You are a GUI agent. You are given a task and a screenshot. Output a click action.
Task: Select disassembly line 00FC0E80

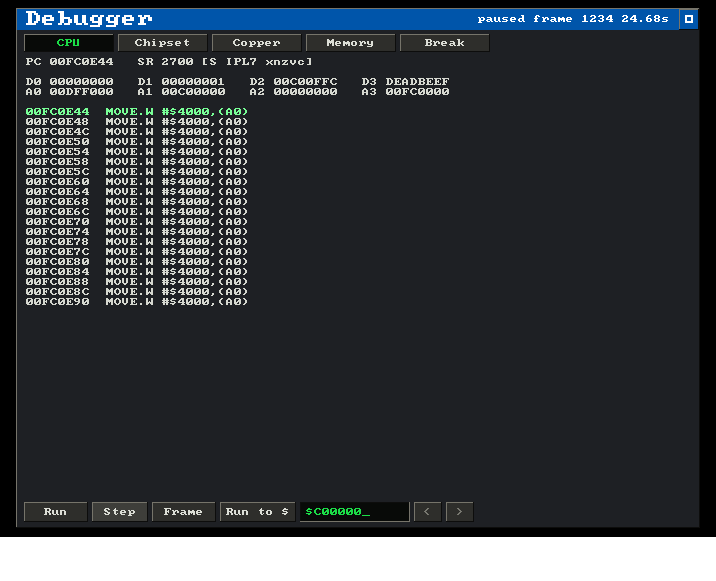pyautogui.click(x=137, y=262)
